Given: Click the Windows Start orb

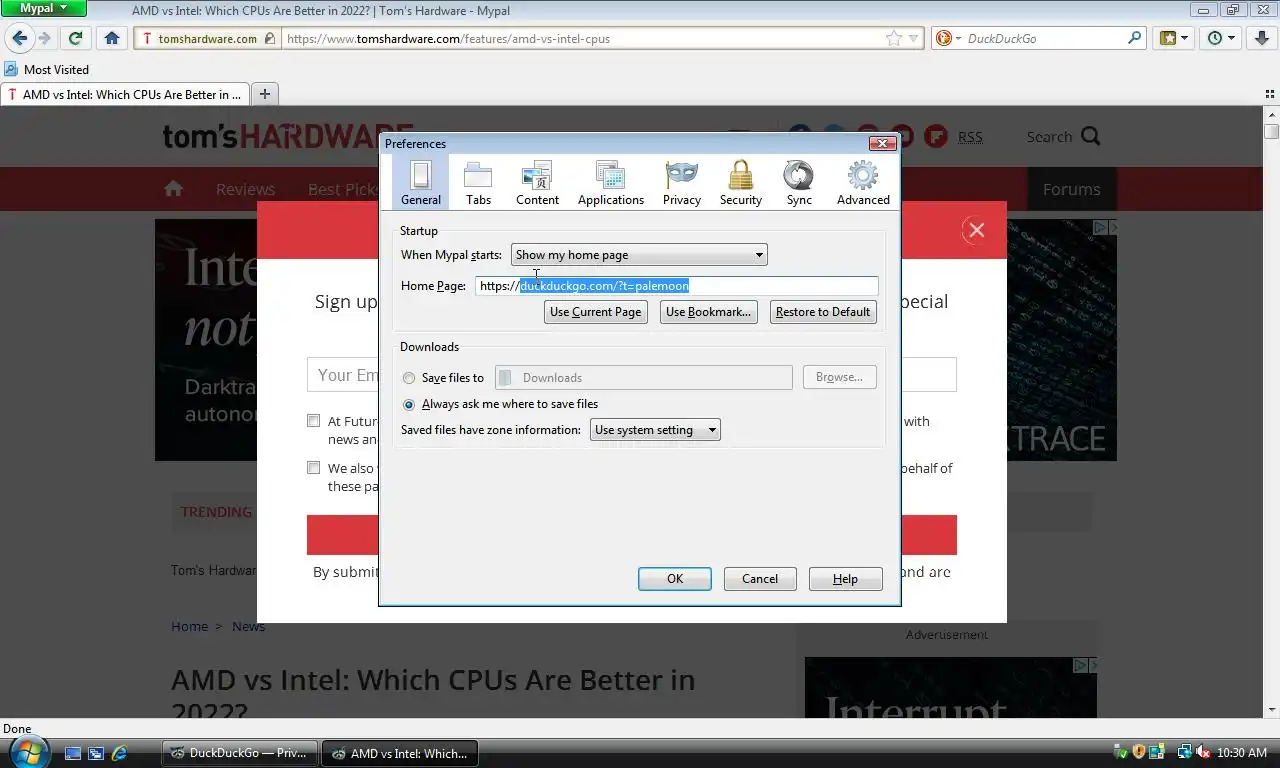Looking at the screenshot, I should (27, 751).
